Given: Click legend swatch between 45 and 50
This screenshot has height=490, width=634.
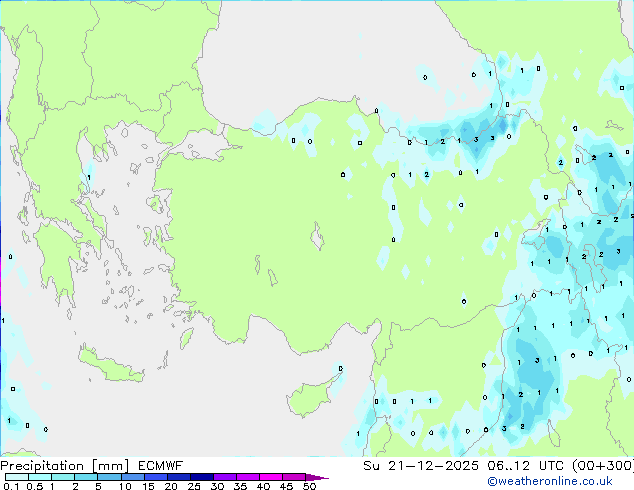Looking at the screenshot, I should (293, 477).
